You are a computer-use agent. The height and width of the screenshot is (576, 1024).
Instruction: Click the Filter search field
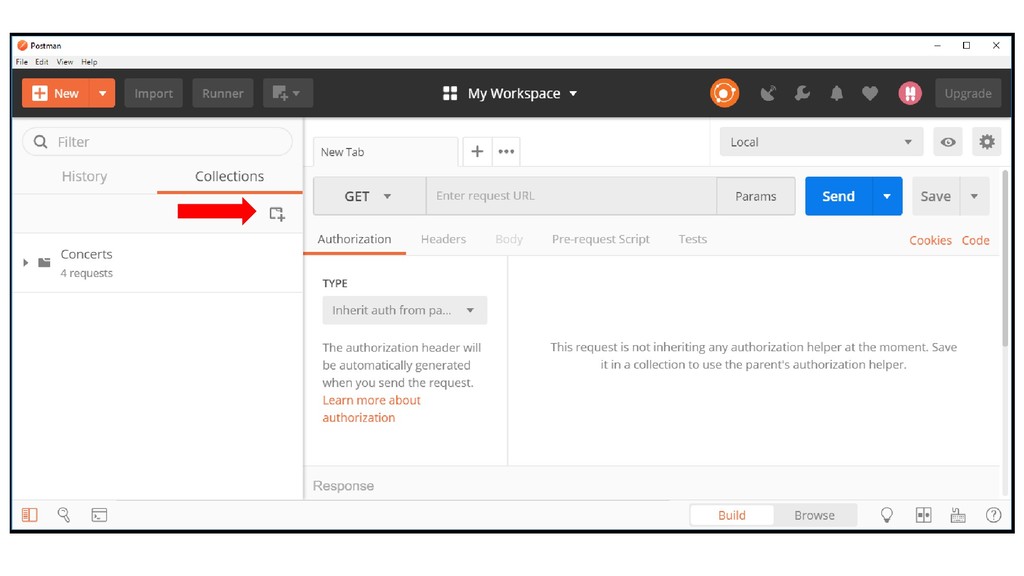click(157, 142)
